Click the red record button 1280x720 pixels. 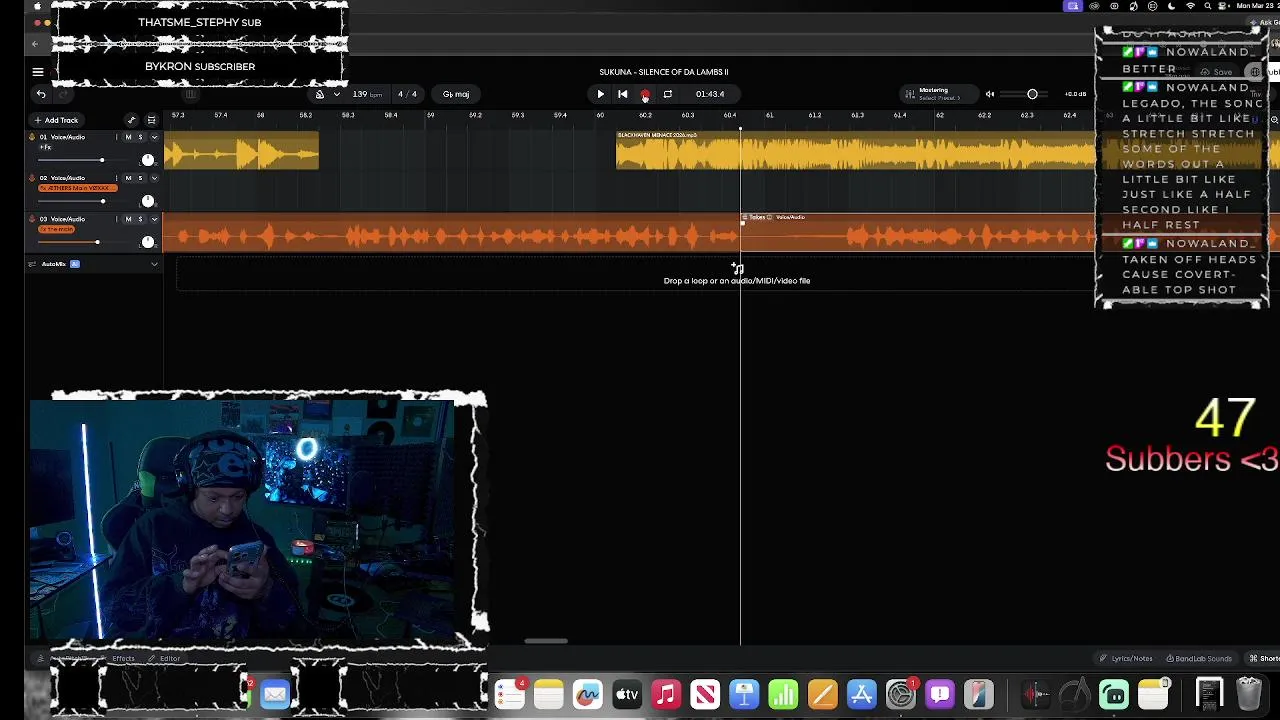645,94
